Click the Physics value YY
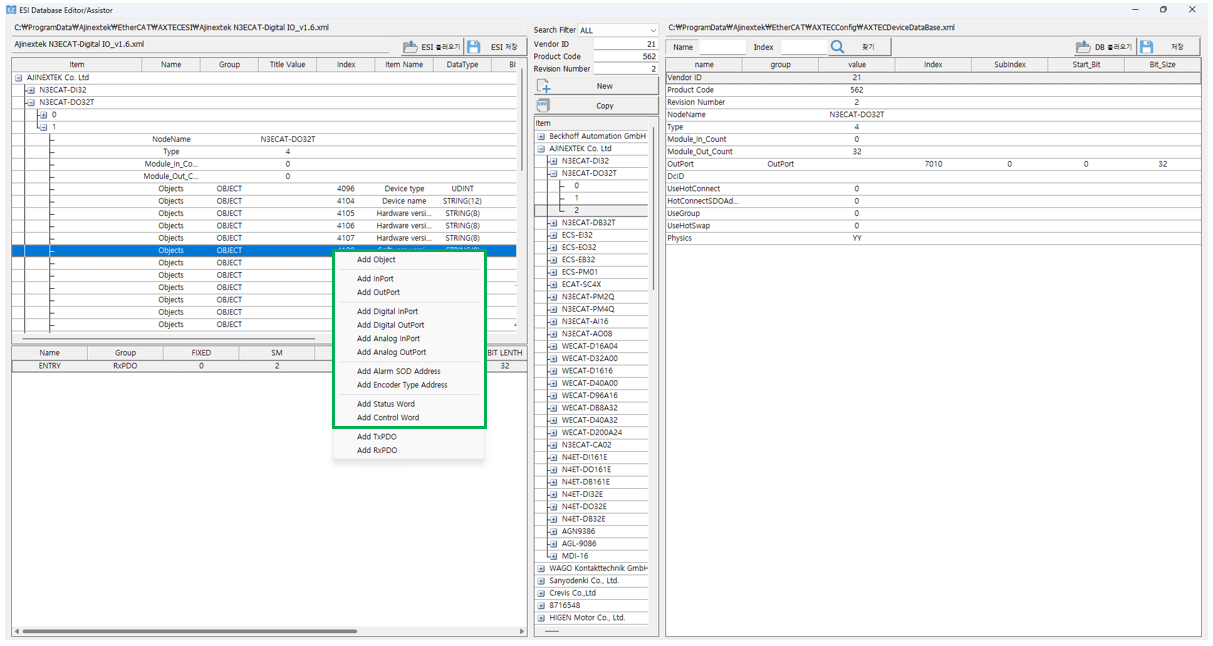This screenshot has height=646, width=1213. click(x=857, y=238)
